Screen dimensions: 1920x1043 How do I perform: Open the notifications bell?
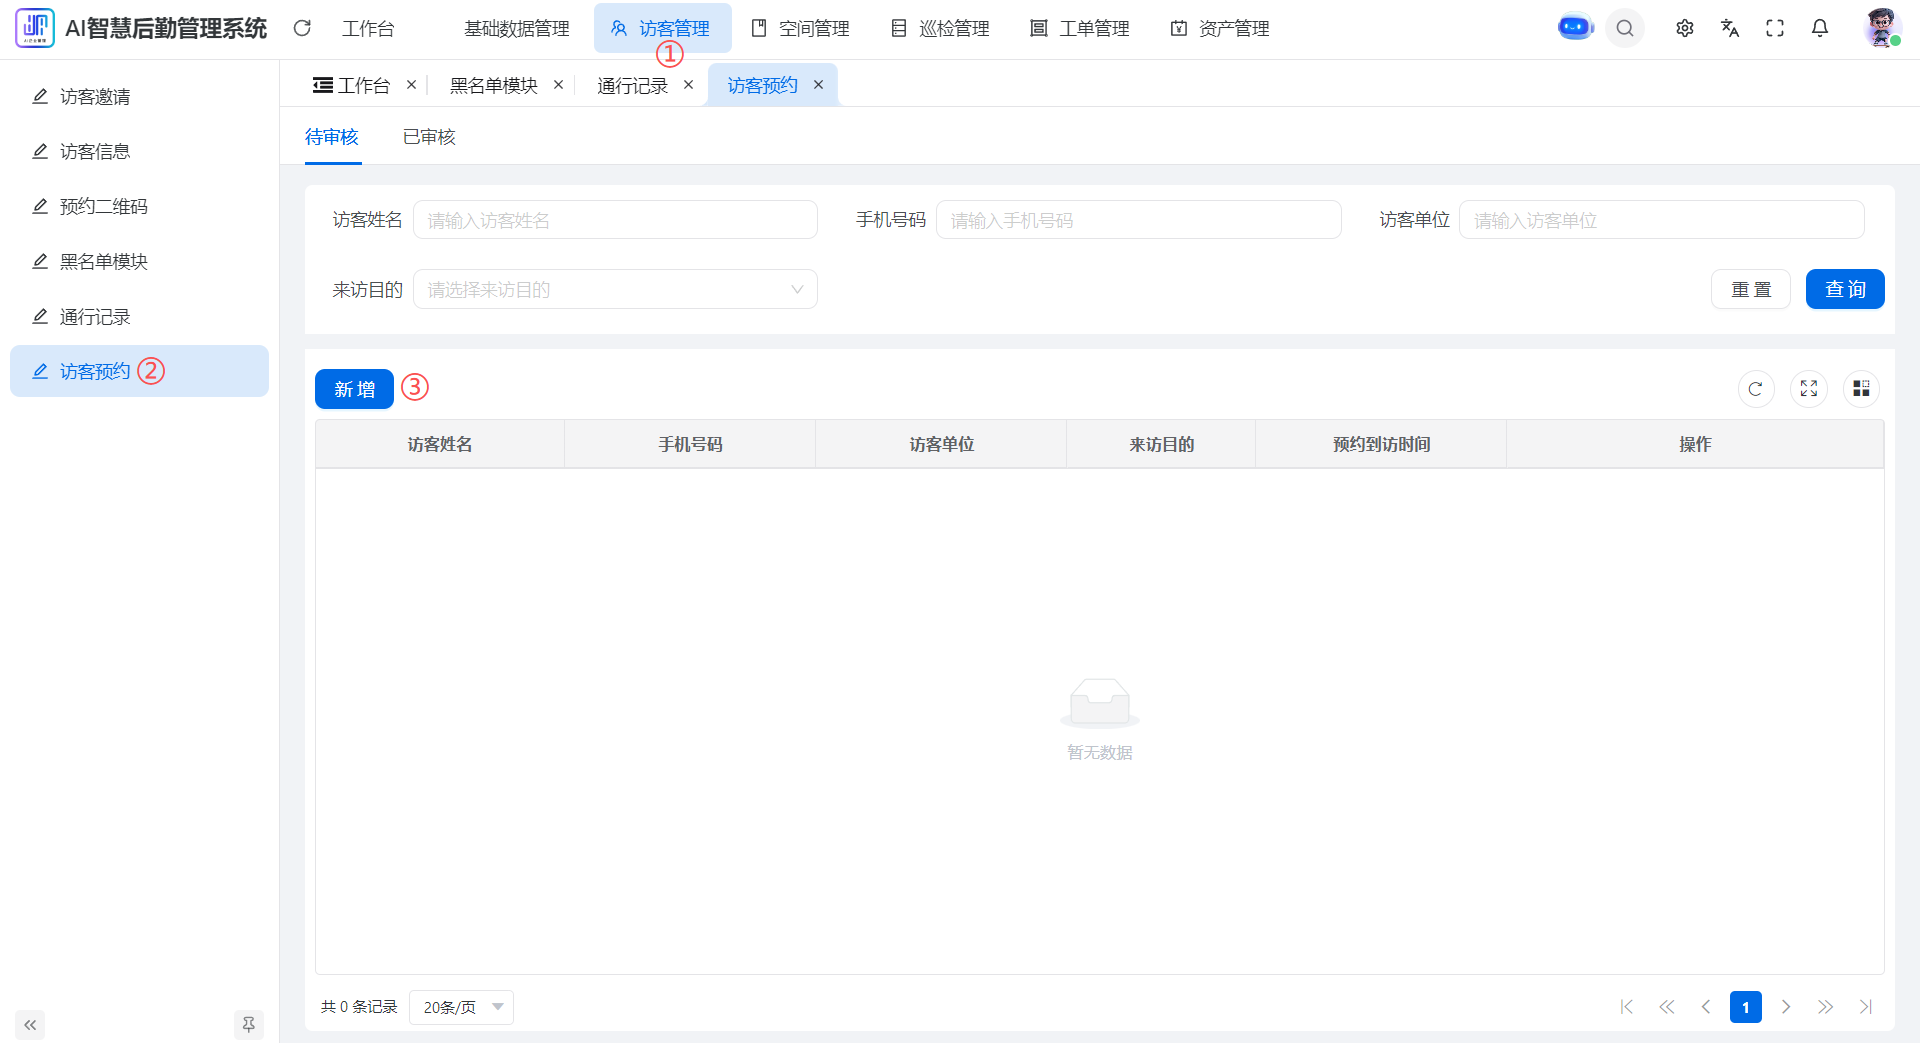point(1820,28)
